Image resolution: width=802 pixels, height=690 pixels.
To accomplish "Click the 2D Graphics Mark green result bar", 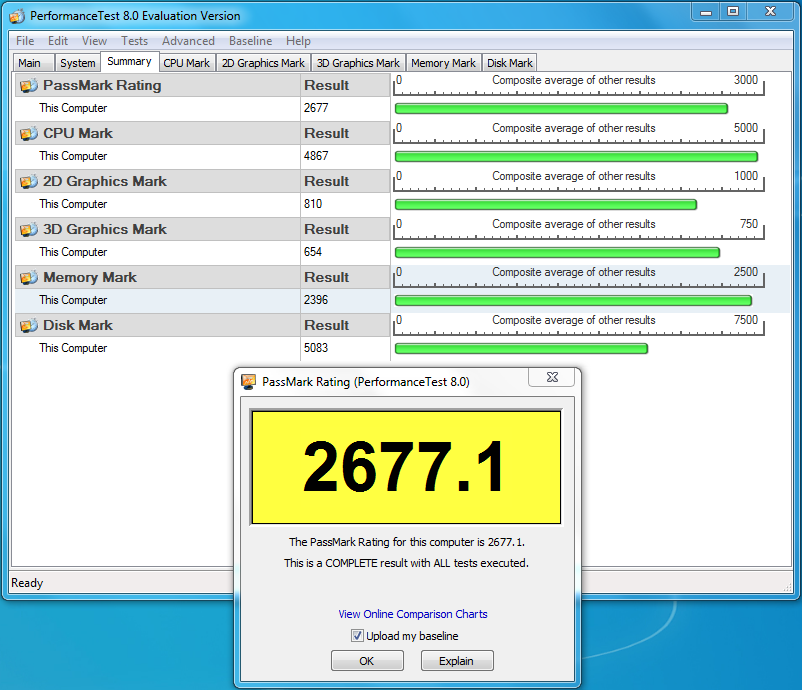I will (546, 205).
